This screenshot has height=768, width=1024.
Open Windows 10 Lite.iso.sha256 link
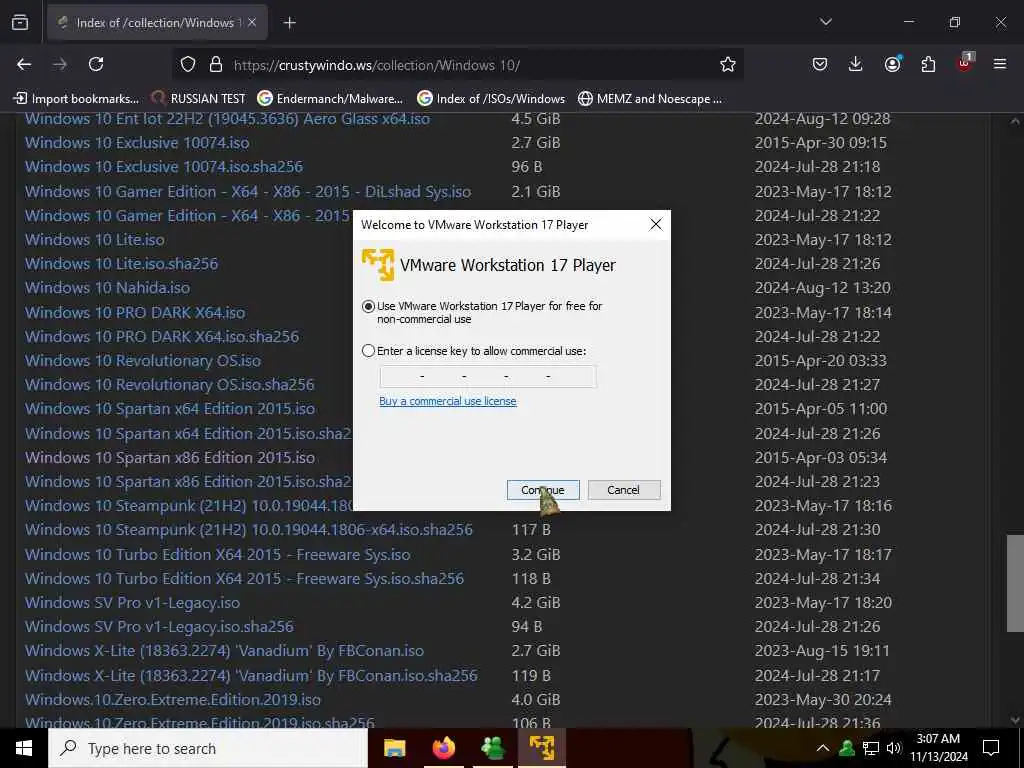tap(121, 264)
